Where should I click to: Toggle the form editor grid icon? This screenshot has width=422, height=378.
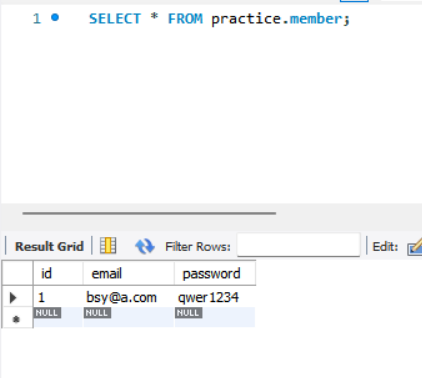[108, 246]
